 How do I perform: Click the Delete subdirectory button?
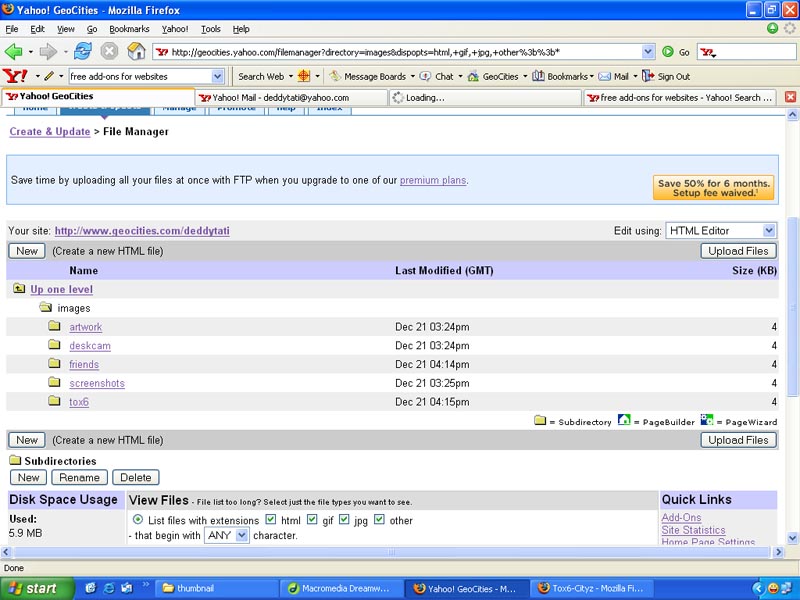[x=136, y=478]
